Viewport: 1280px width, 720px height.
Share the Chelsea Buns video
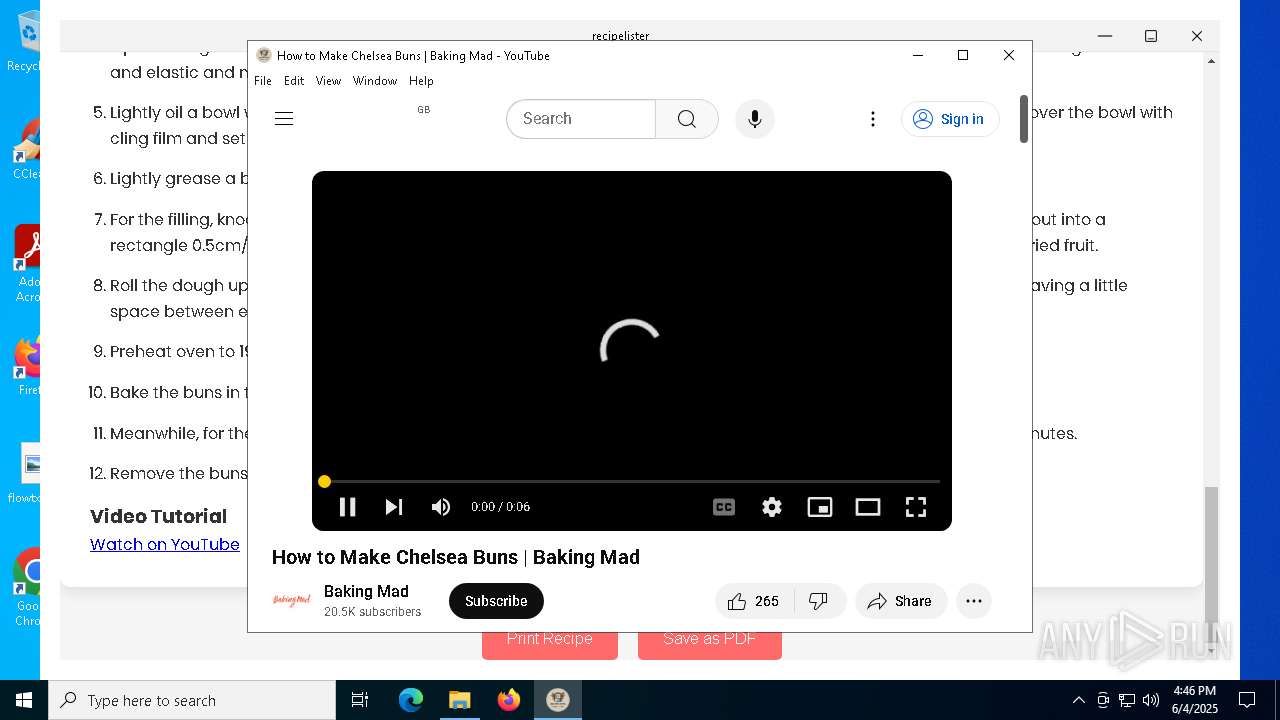901,601
